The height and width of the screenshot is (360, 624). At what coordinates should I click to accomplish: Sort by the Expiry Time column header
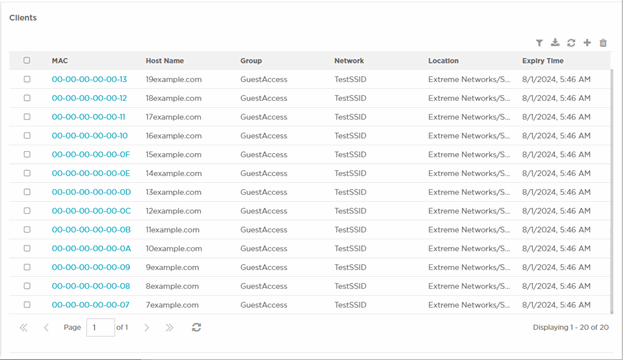(x=543, y=61)
